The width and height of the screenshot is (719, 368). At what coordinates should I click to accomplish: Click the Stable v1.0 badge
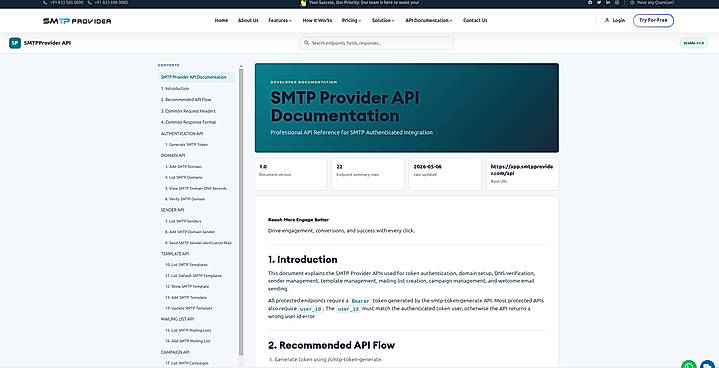pyautogui.click(x=693, y=43)
